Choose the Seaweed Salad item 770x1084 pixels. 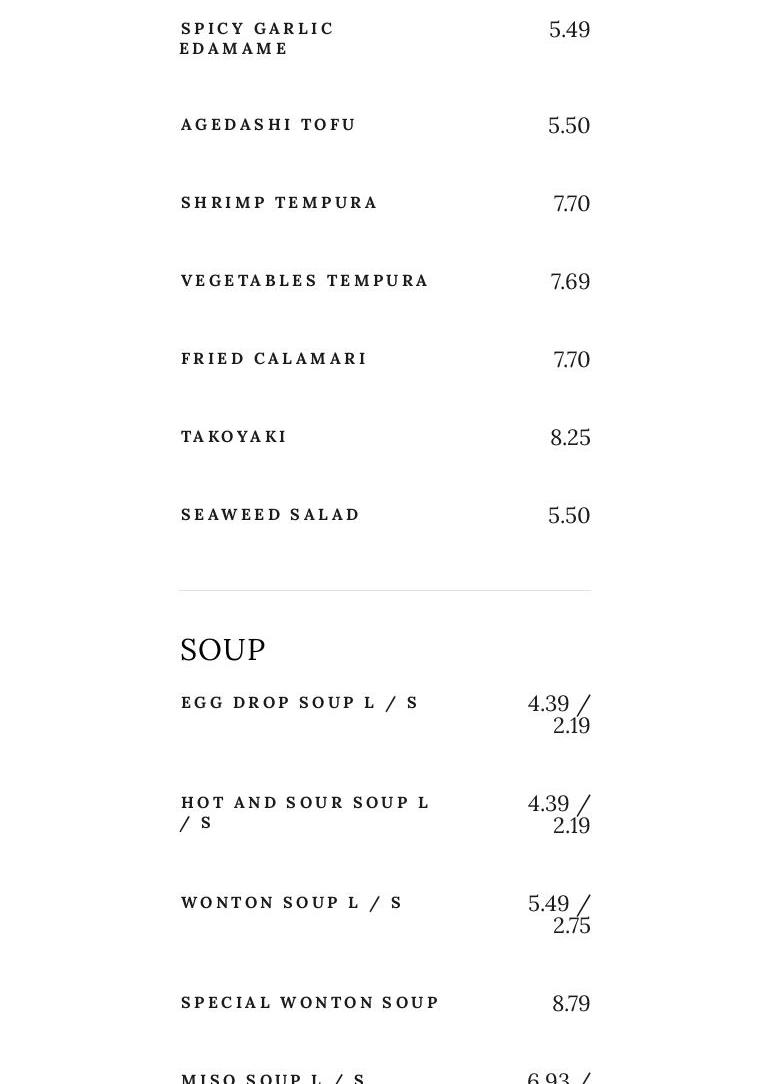pyautogui.click(x=270, y=515)
